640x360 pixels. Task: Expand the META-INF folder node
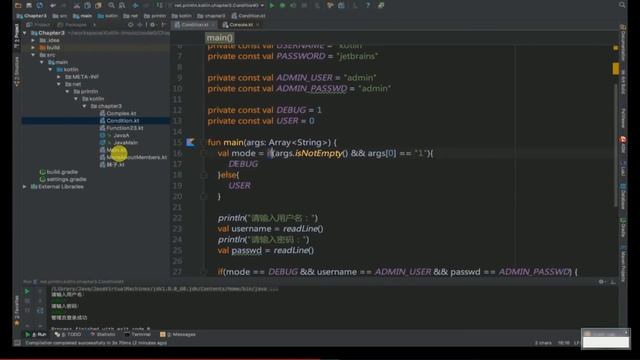59,77
